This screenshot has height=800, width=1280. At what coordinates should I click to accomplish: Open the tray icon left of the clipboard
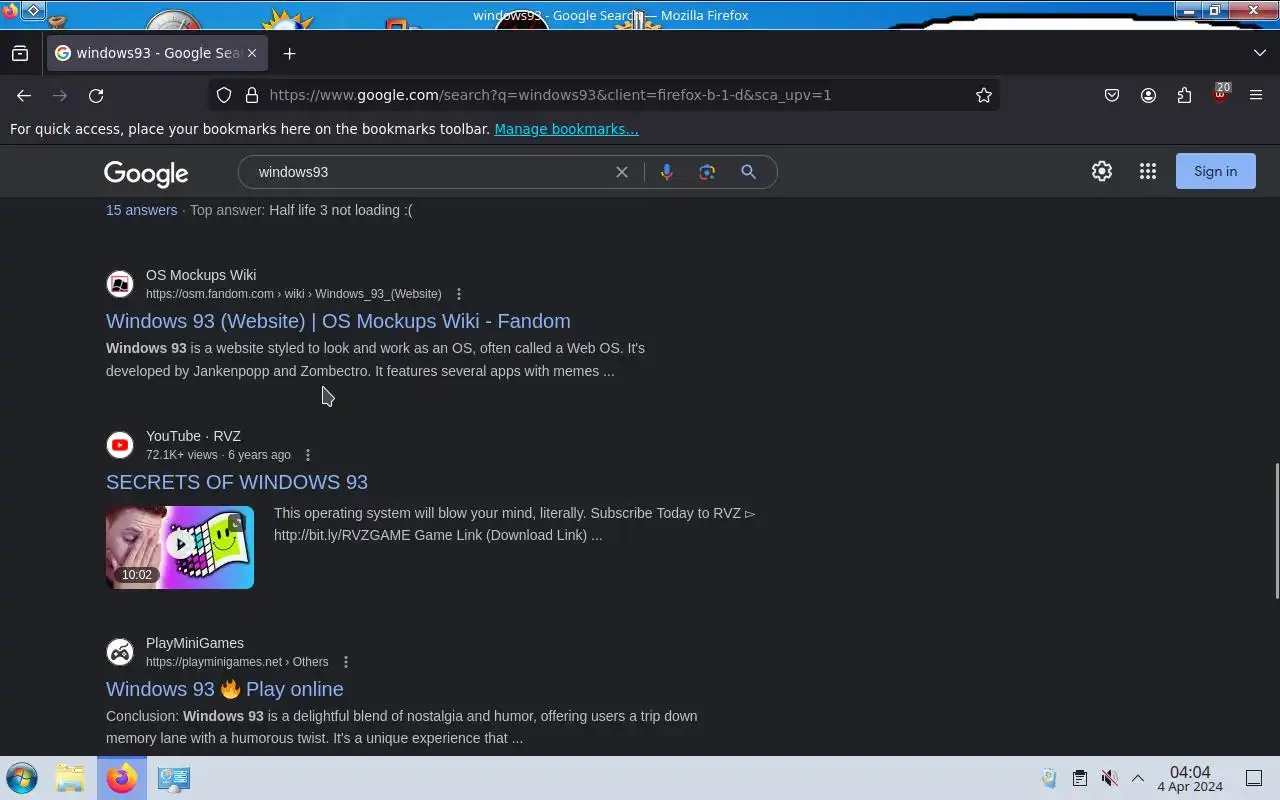1049,778
